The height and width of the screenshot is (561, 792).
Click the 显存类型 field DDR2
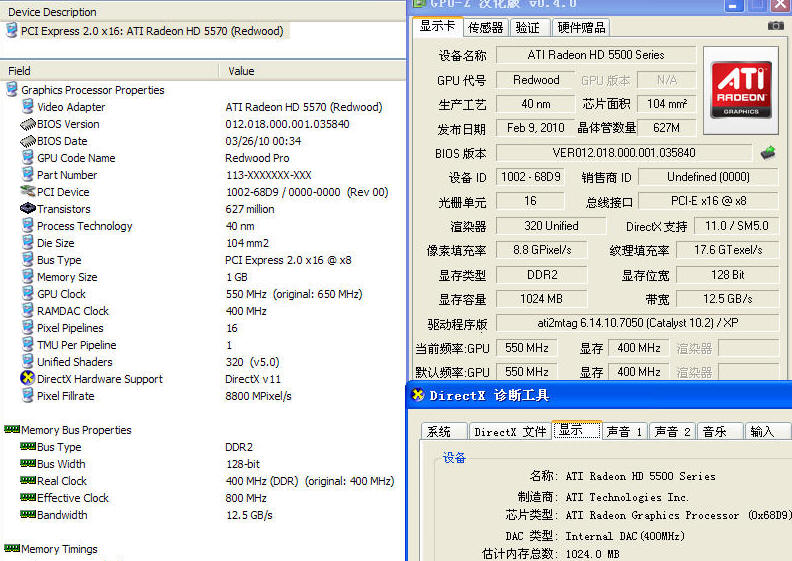coord(542,274)
